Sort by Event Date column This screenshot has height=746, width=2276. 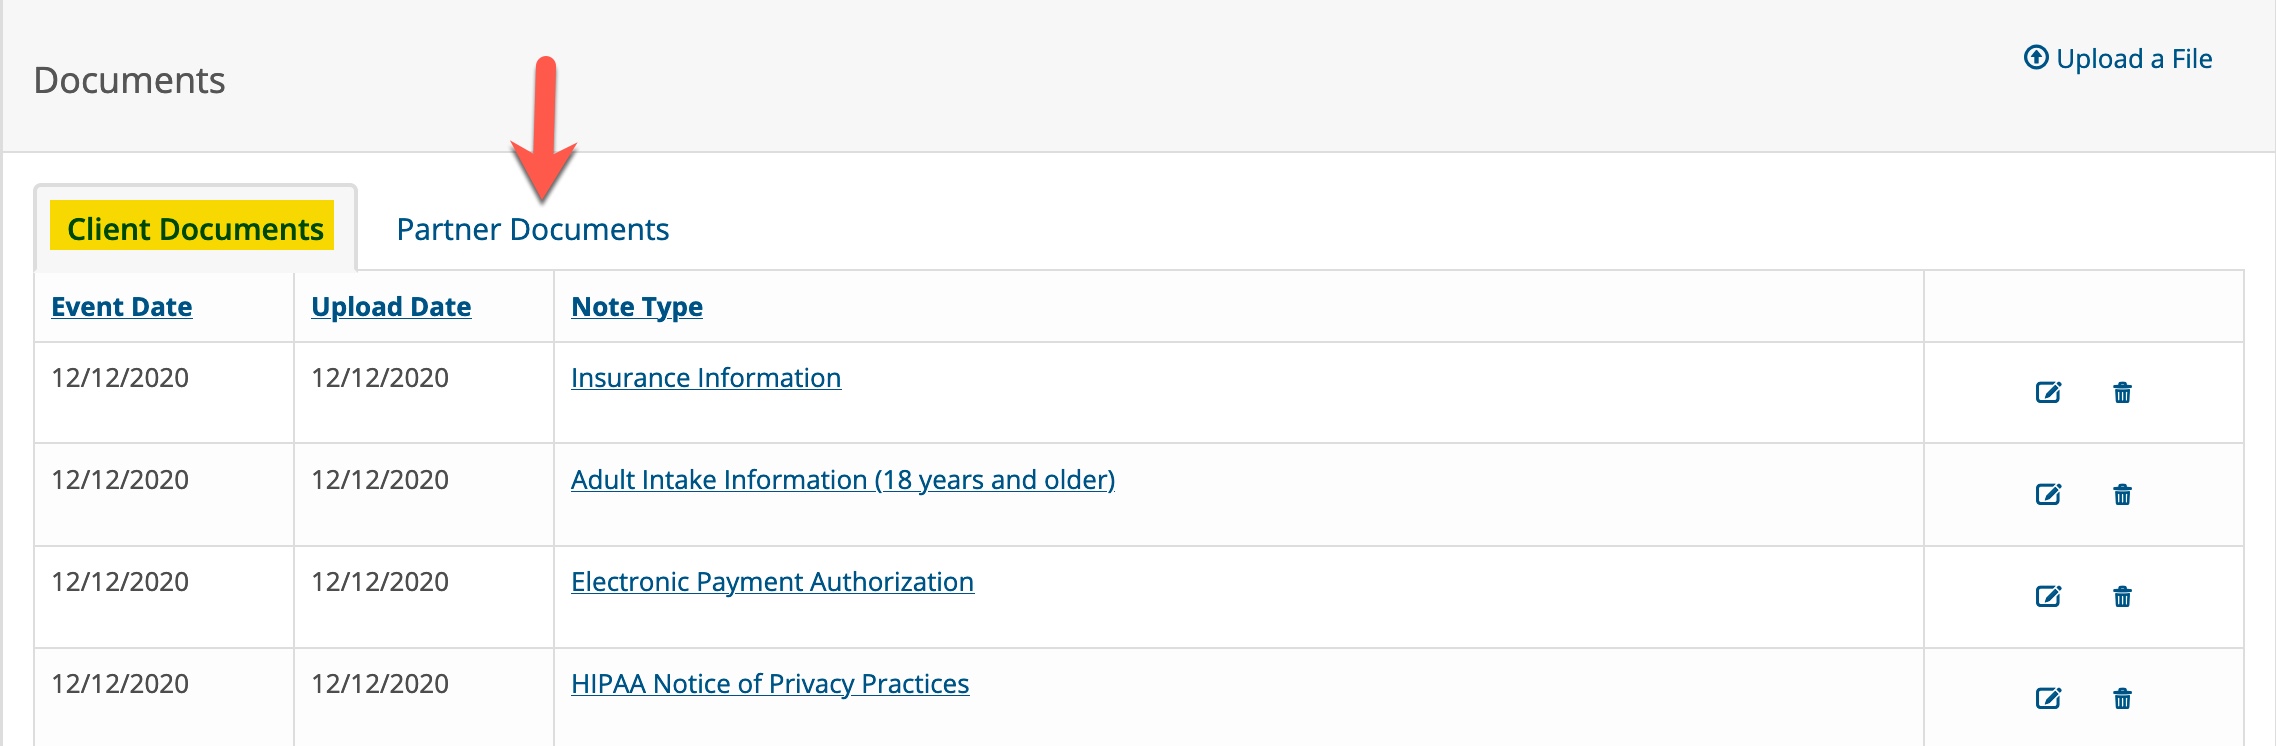(121, 307)
